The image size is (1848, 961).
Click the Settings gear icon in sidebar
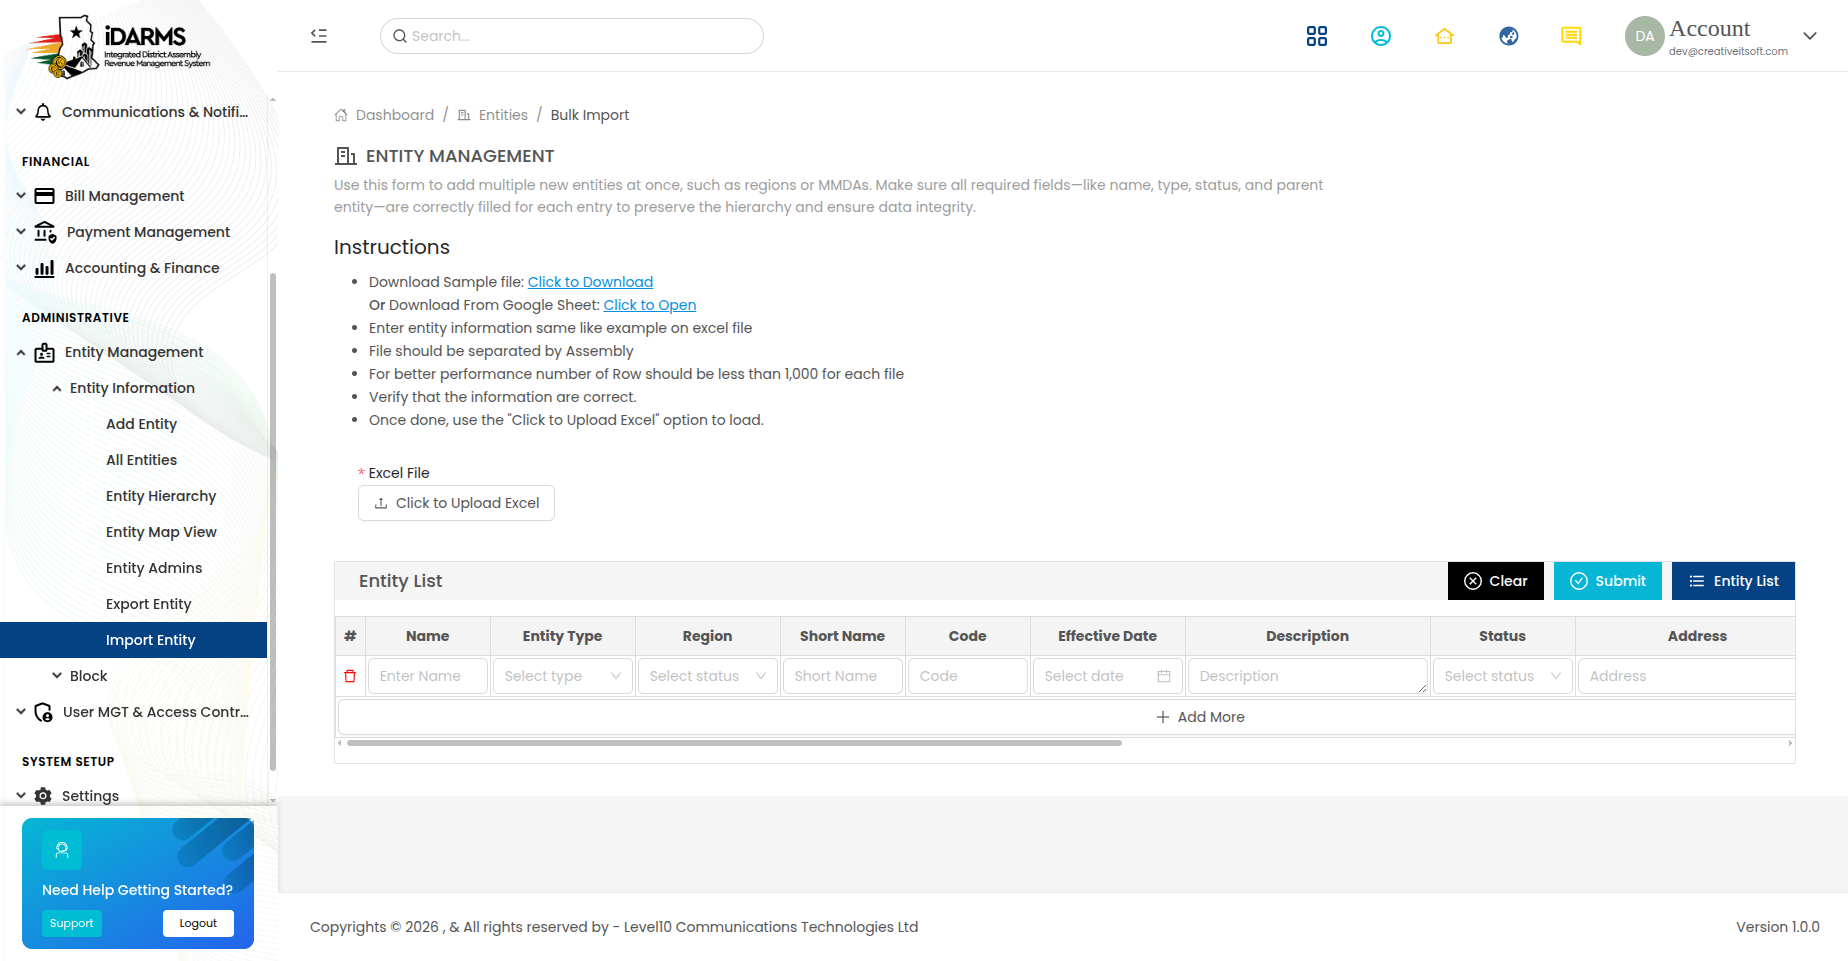coord(43,796)
